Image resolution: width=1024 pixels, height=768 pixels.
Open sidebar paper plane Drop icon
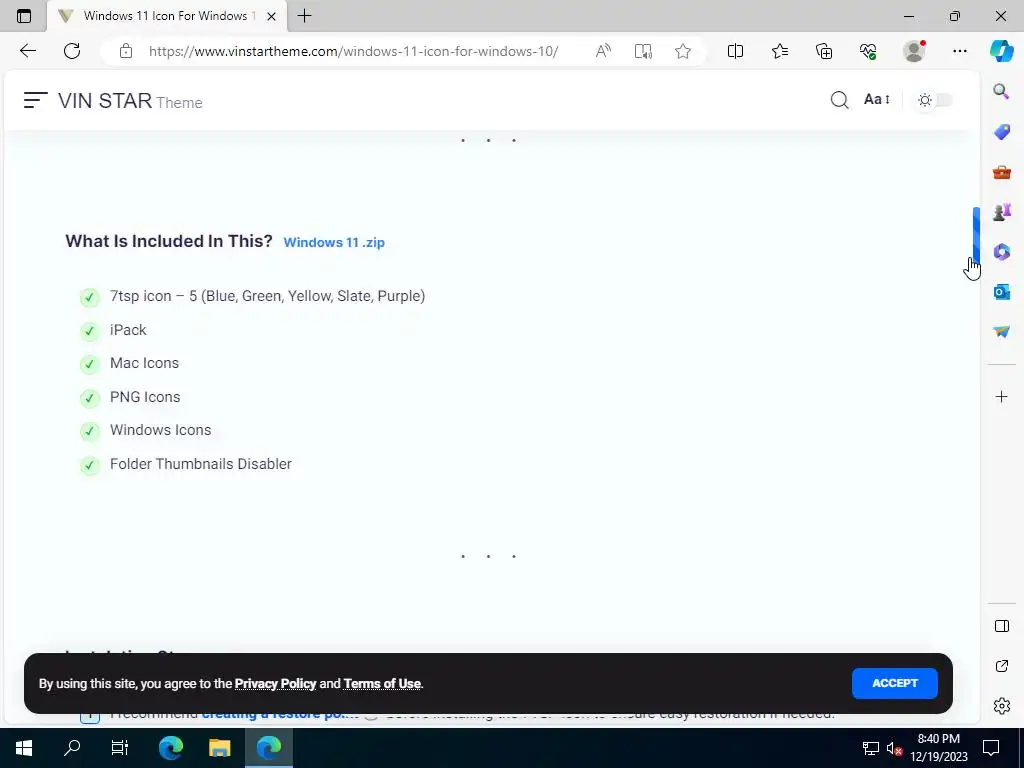(x=1001, y=332)
